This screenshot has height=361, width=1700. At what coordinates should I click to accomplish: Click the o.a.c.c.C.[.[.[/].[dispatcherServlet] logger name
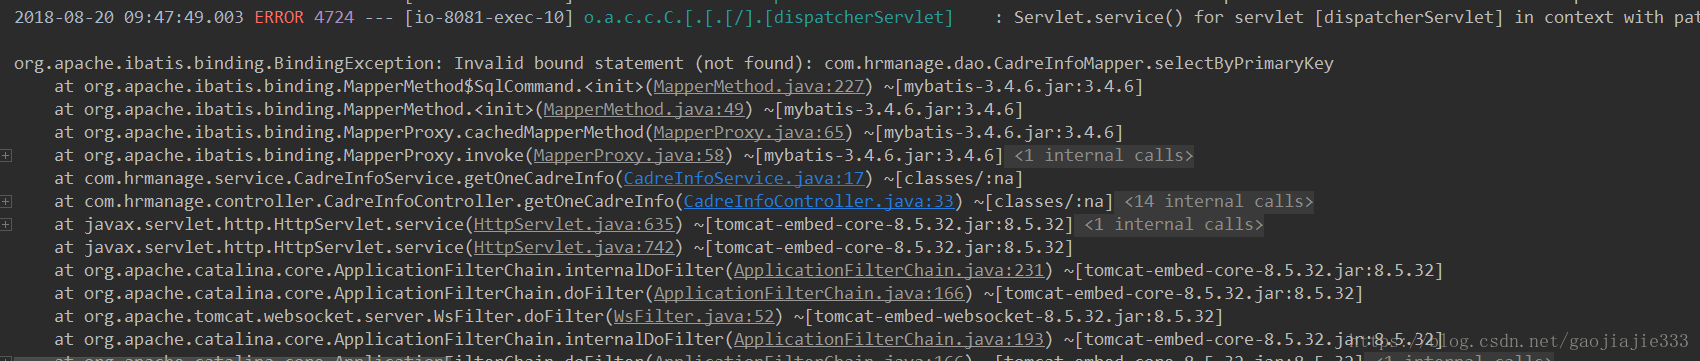(x=768, y=18)
